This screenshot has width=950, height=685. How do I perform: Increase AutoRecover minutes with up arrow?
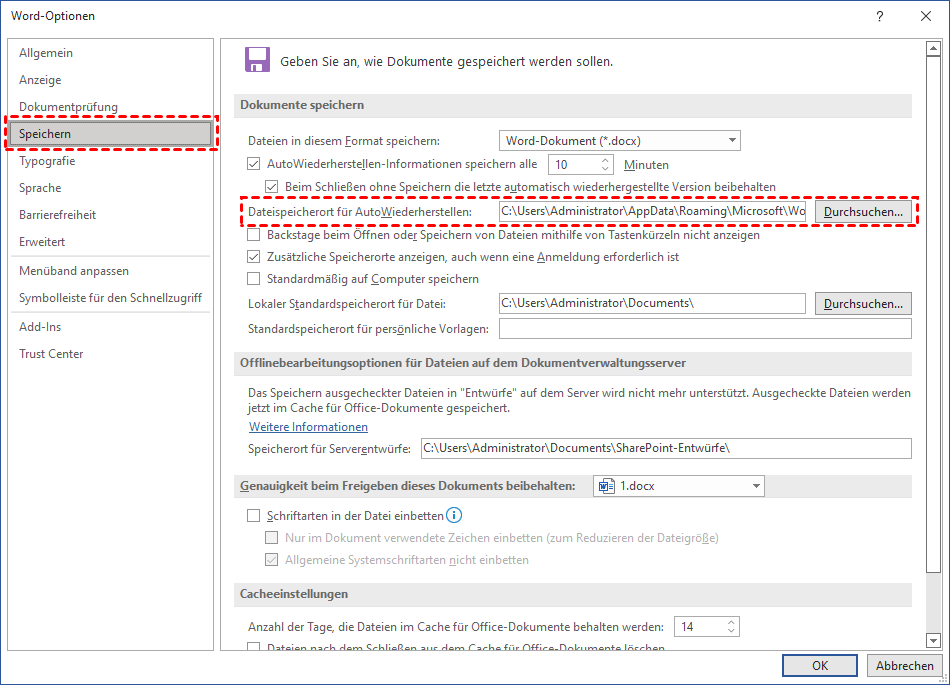[606, 159]
